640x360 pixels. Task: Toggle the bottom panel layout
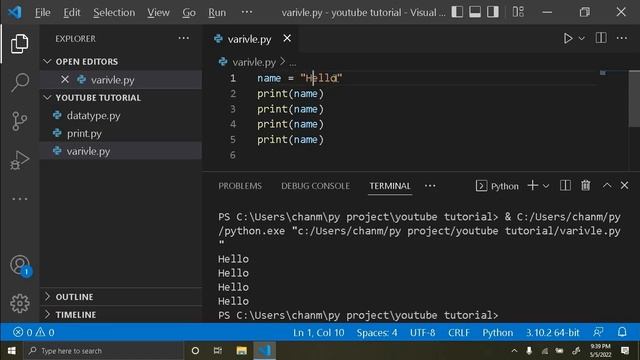475,12
